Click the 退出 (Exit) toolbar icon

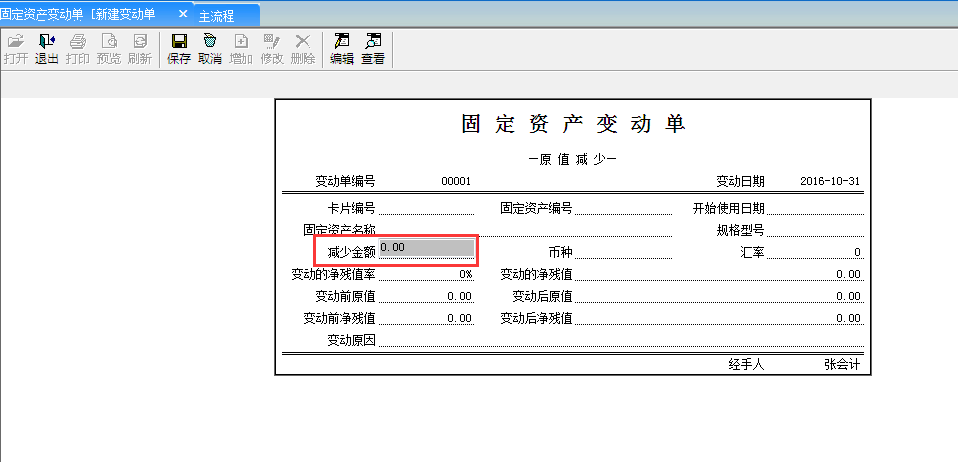46,49
